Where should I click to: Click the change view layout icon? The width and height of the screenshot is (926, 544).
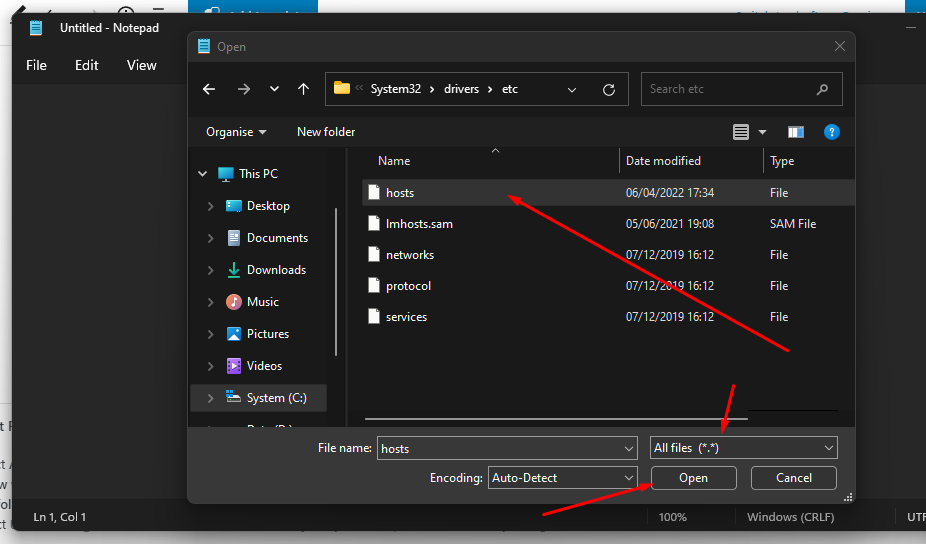pos(741,132)
